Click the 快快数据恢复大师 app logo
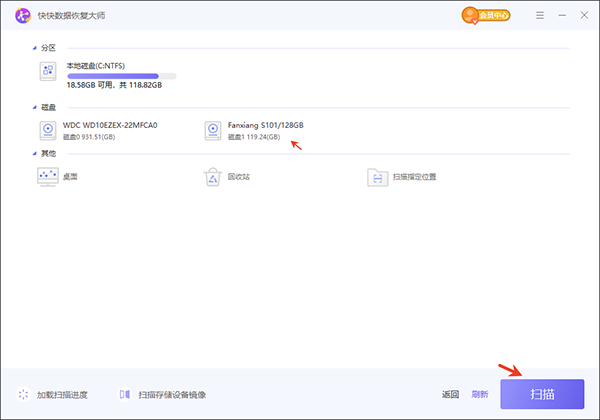Viewport: 600px width, 420px height. pos(23,15)
